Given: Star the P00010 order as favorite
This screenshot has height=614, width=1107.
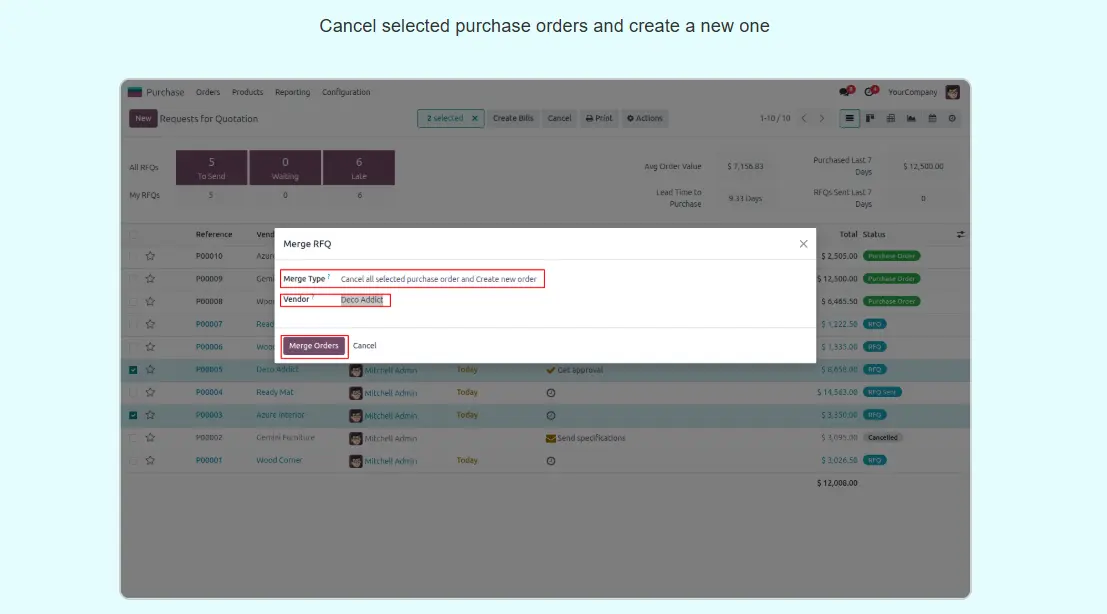Looking at the screenshot, I should pos(150,256).
